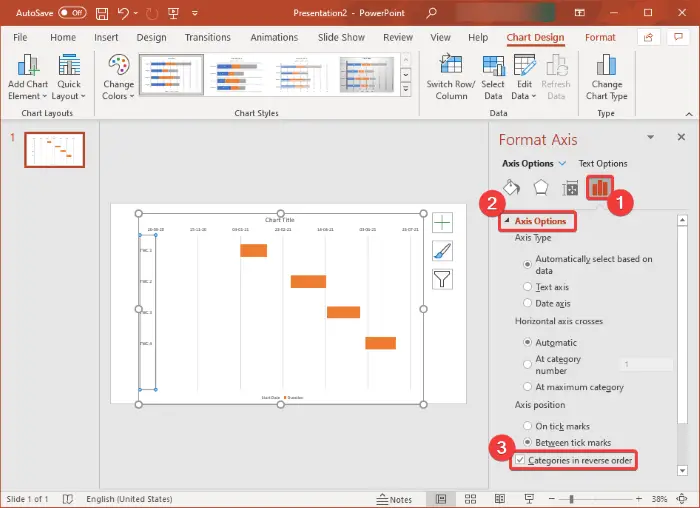Collapse the Axis Options section
The image size is (700, 508).
click(x=507, y=221)
